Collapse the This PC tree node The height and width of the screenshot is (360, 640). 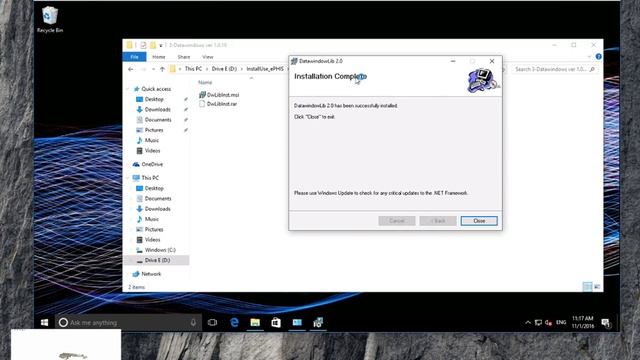tap(128, 178)
